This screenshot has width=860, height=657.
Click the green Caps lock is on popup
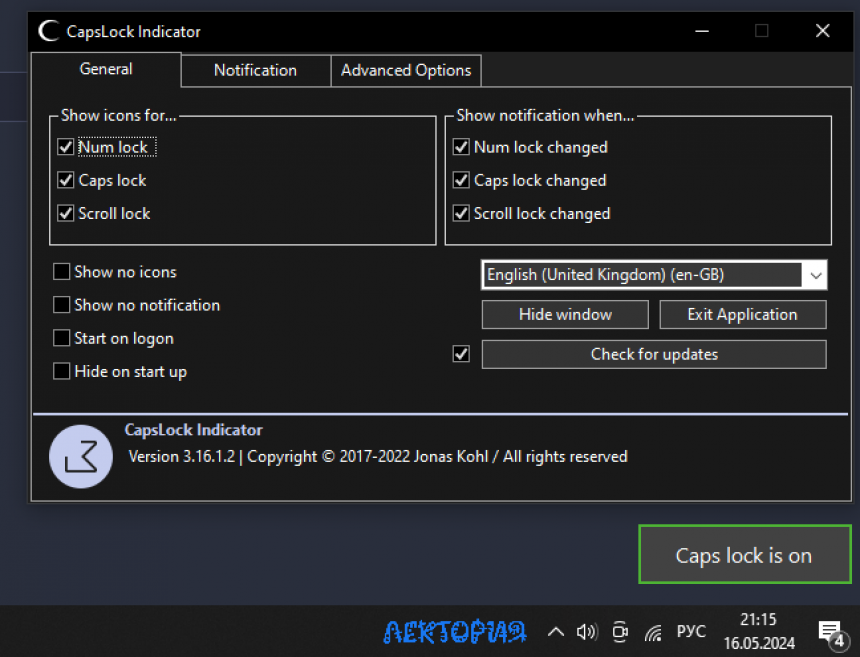click(744, 554)
